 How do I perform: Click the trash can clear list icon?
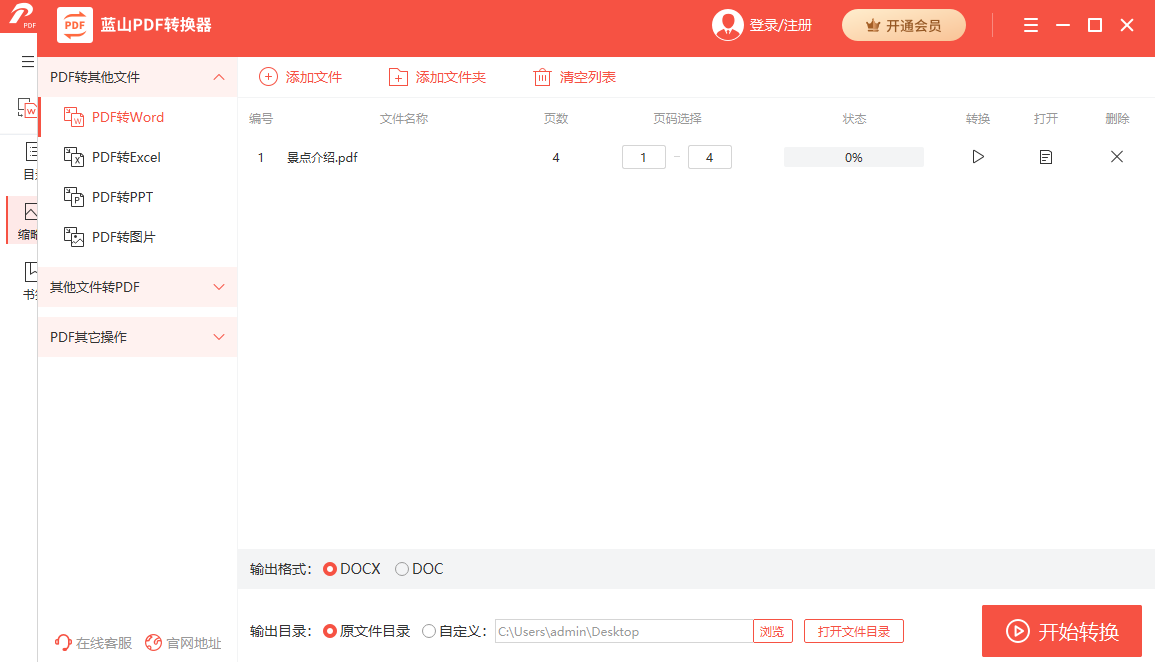pos(542,77)
